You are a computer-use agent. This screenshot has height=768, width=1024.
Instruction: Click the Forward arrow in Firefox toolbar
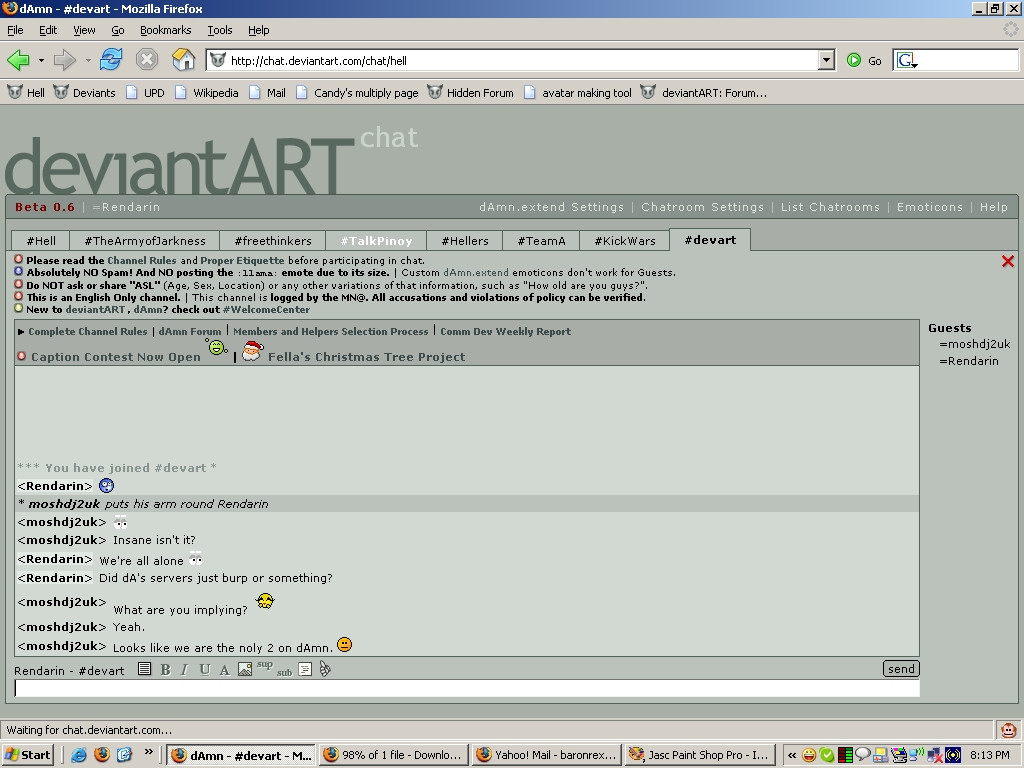[x=65, y=61]
